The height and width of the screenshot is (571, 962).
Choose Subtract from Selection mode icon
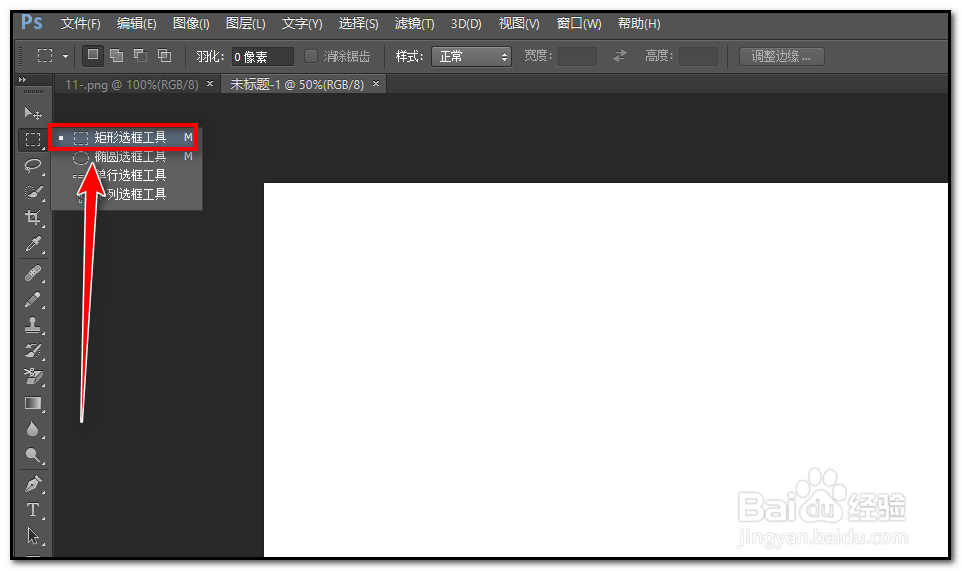click(x=140, y=56)
